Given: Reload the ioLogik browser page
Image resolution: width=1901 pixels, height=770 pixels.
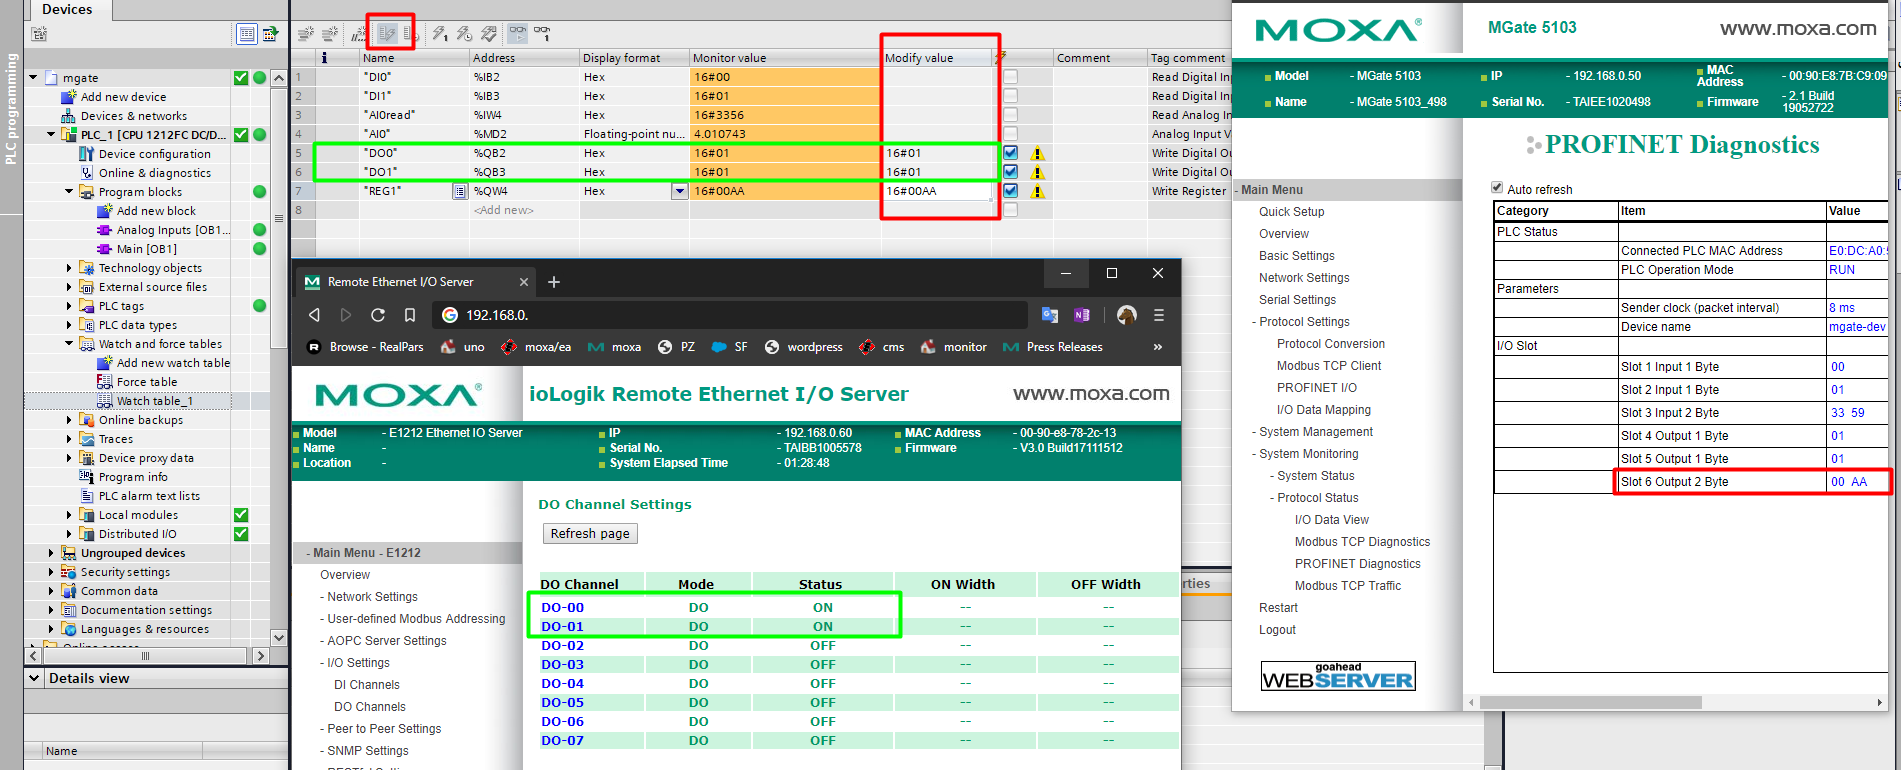Looking at the screenshot, I should tap(378, 315).
